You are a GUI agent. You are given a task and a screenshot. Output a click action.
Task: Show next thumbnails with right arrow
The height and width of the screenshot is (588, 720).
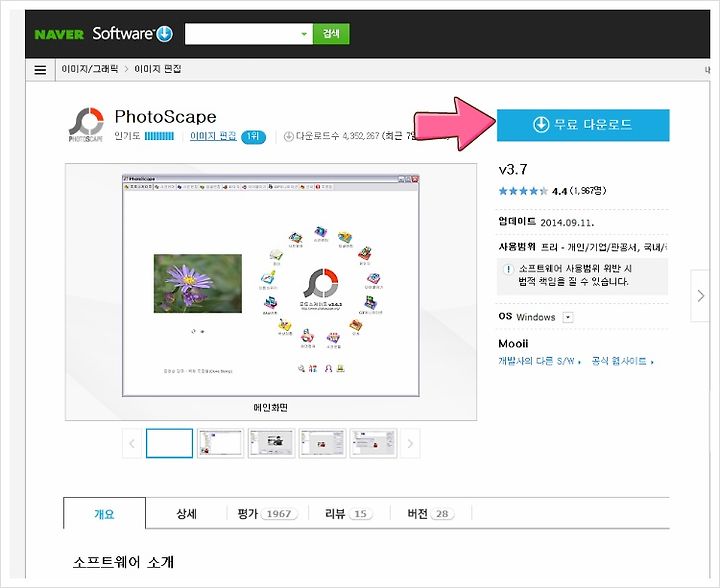click(x=410, y=443)
